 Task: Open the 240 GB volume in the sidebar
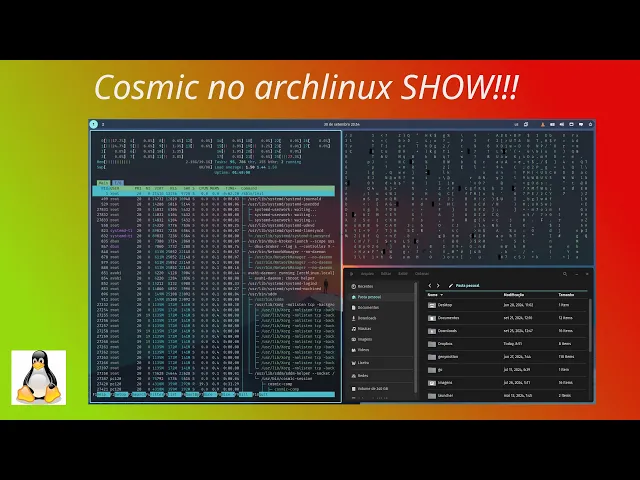tap(382, 389)
